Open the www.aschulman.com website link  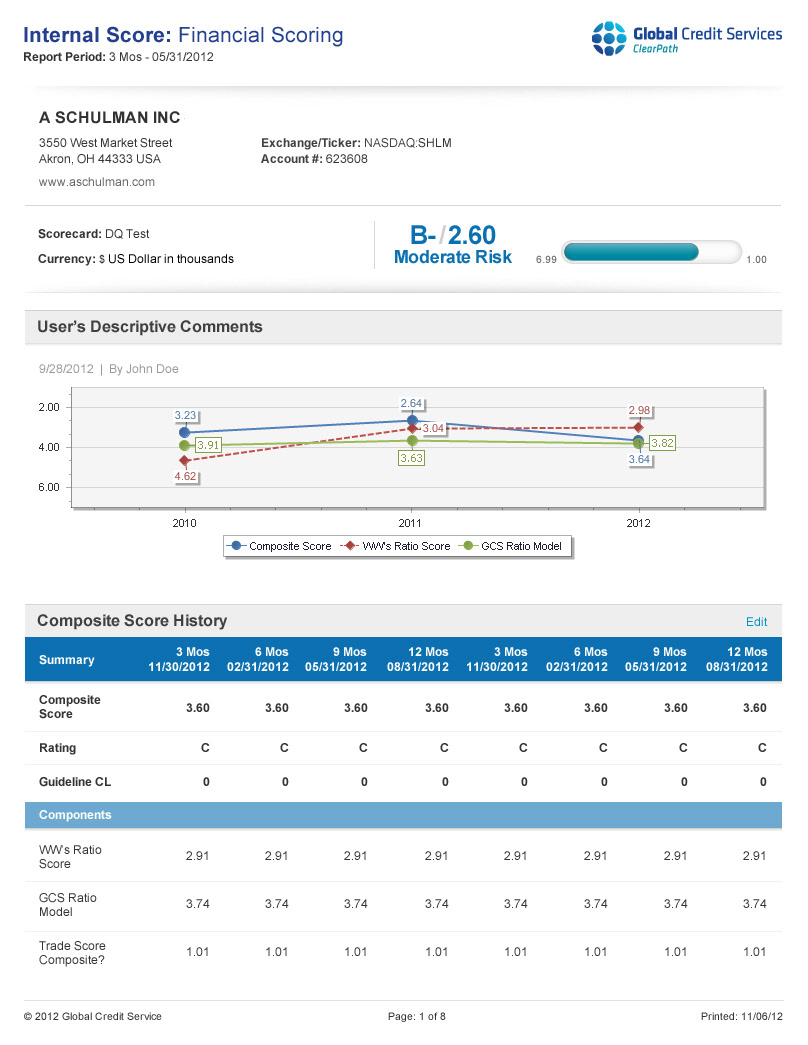(x=96, y=182)
